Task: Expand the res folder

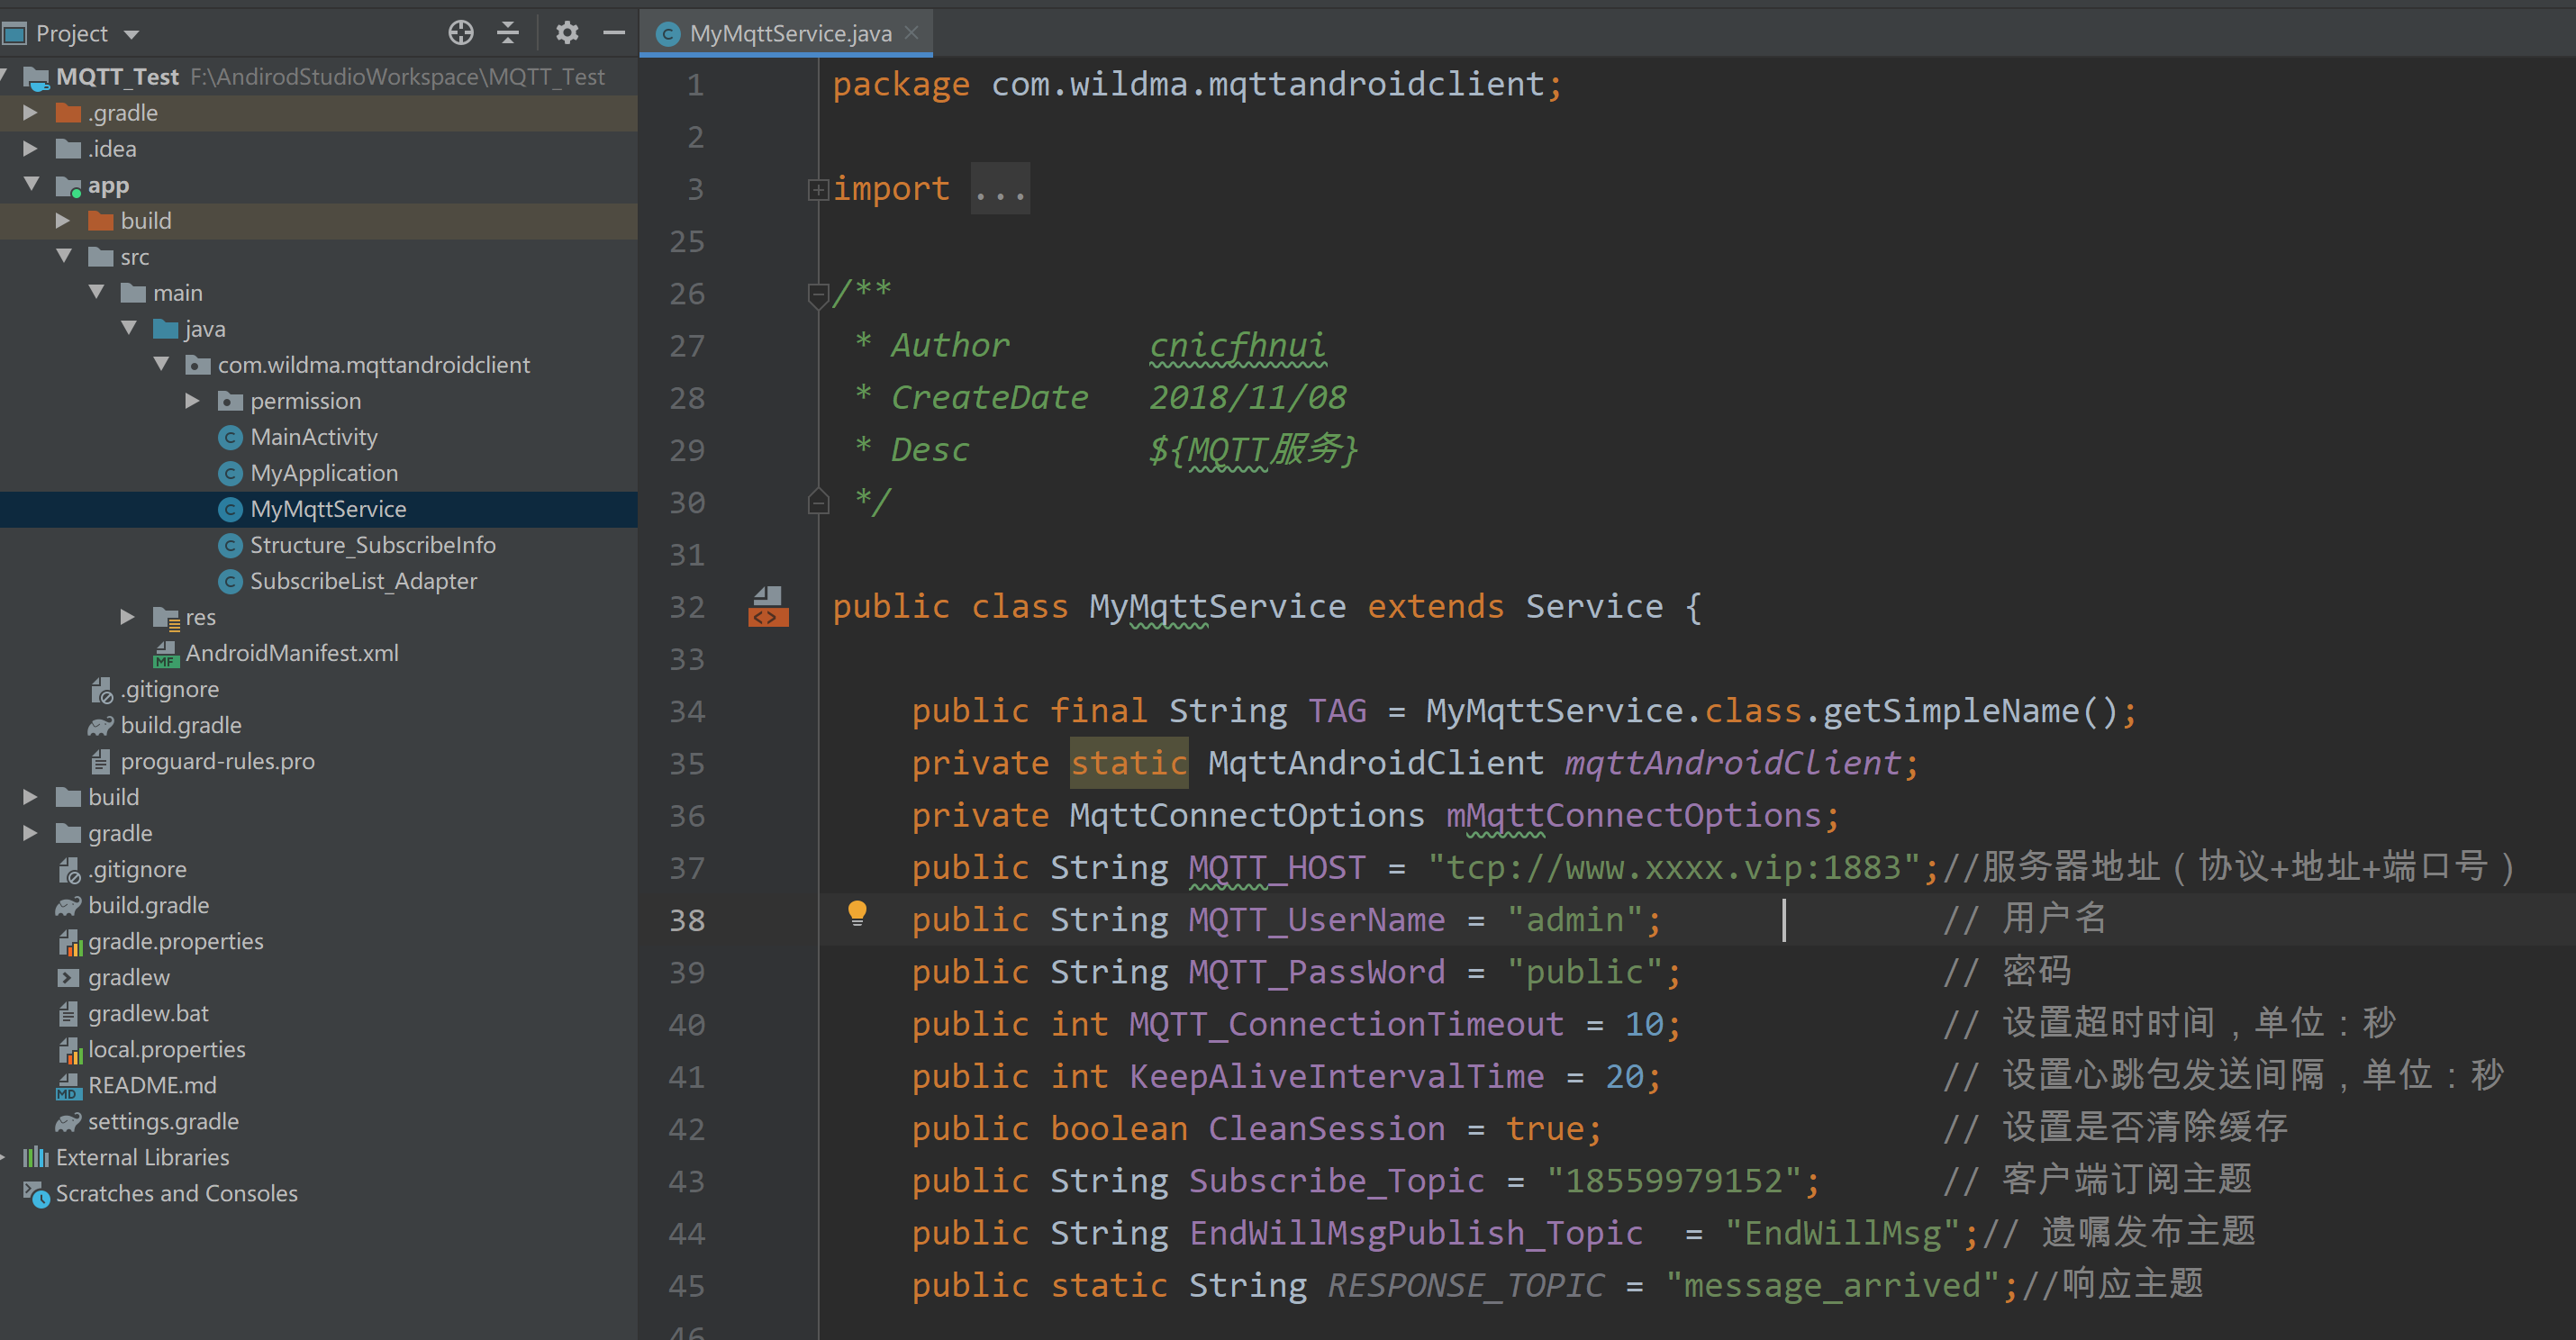Action: click(x=128, y=617)
